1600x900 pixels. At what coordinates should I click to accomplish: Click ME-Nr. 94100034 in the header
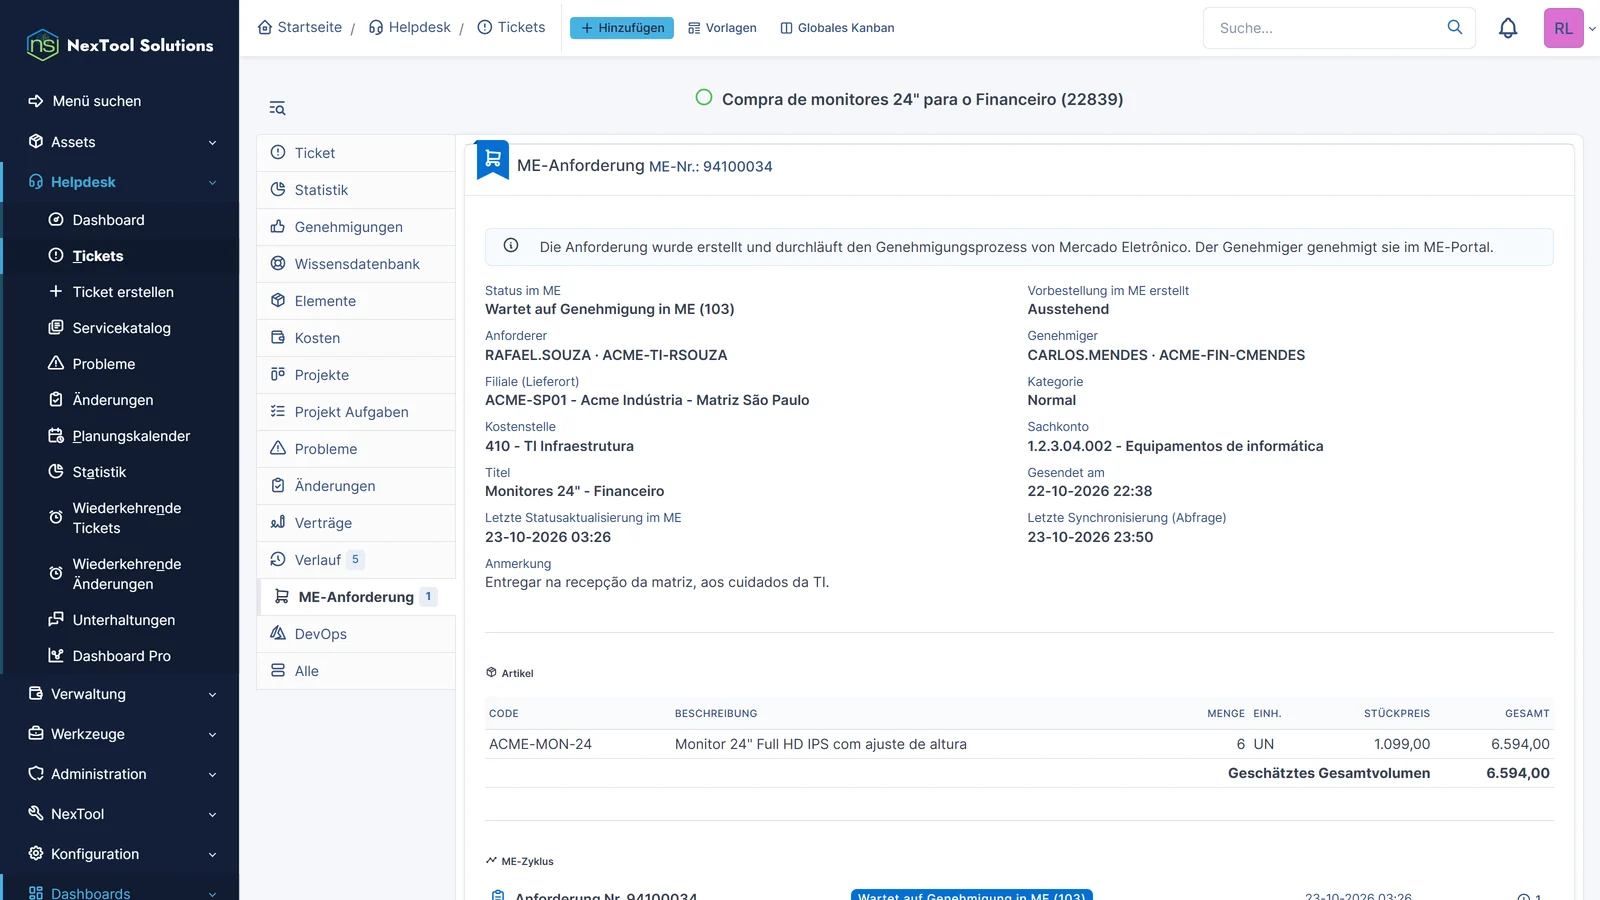click(x=710, y=167)
